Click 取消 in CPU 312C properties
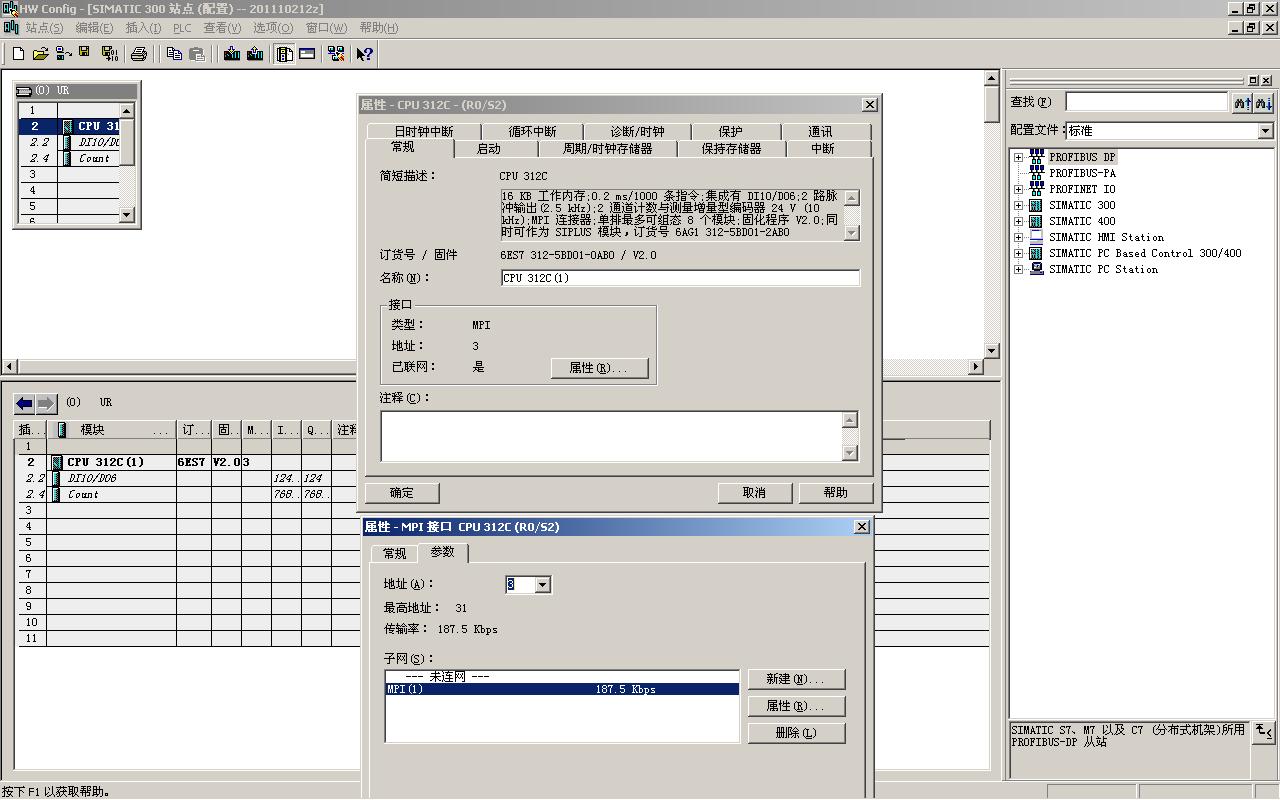1280x800 pixels. (754, 492)
